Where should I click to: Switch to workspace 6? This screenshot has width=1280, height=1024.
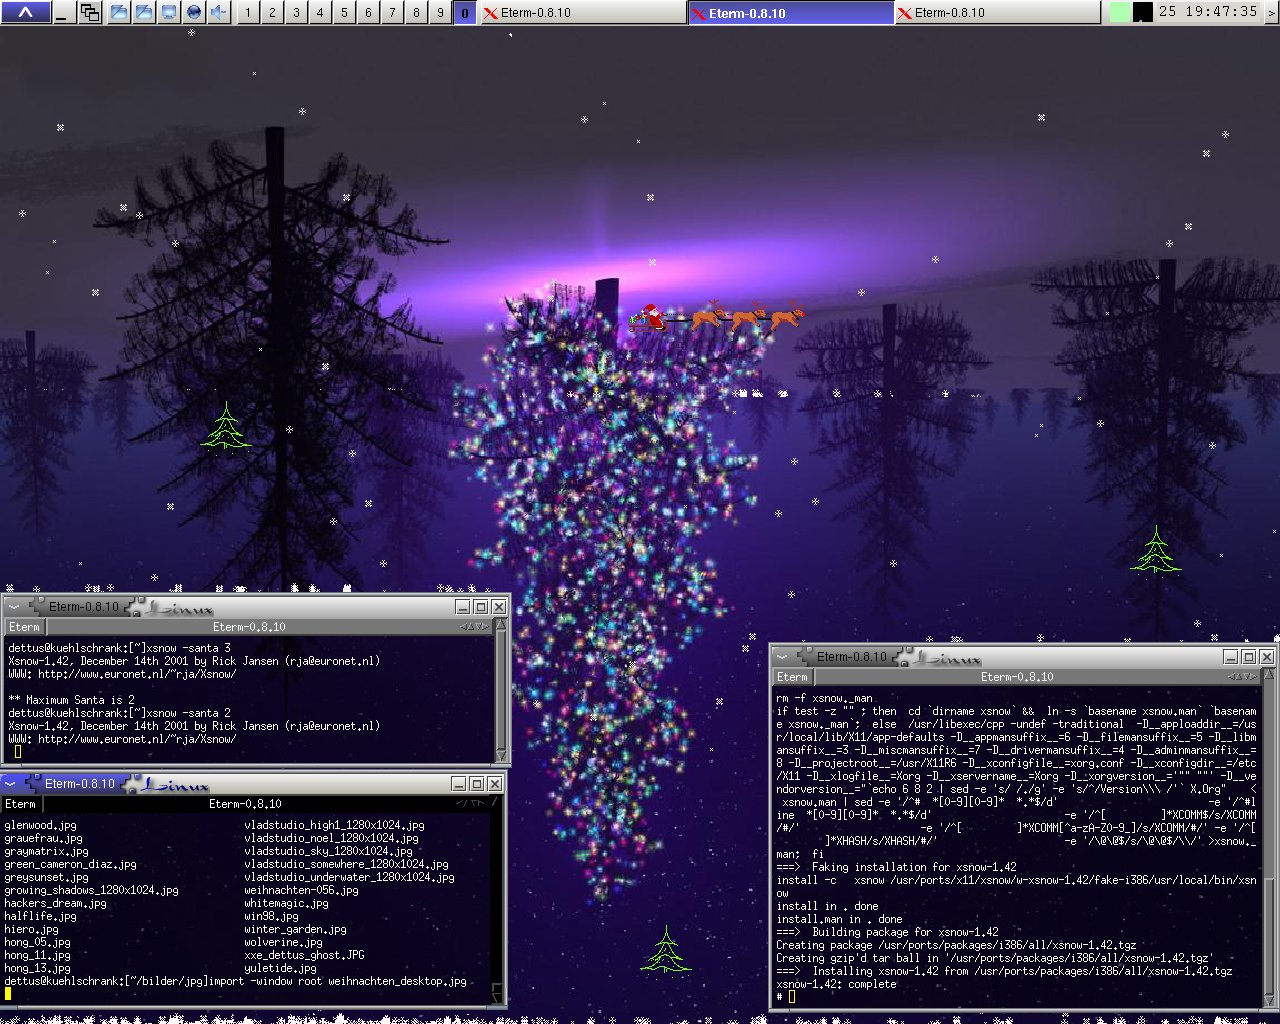(367, 13)
